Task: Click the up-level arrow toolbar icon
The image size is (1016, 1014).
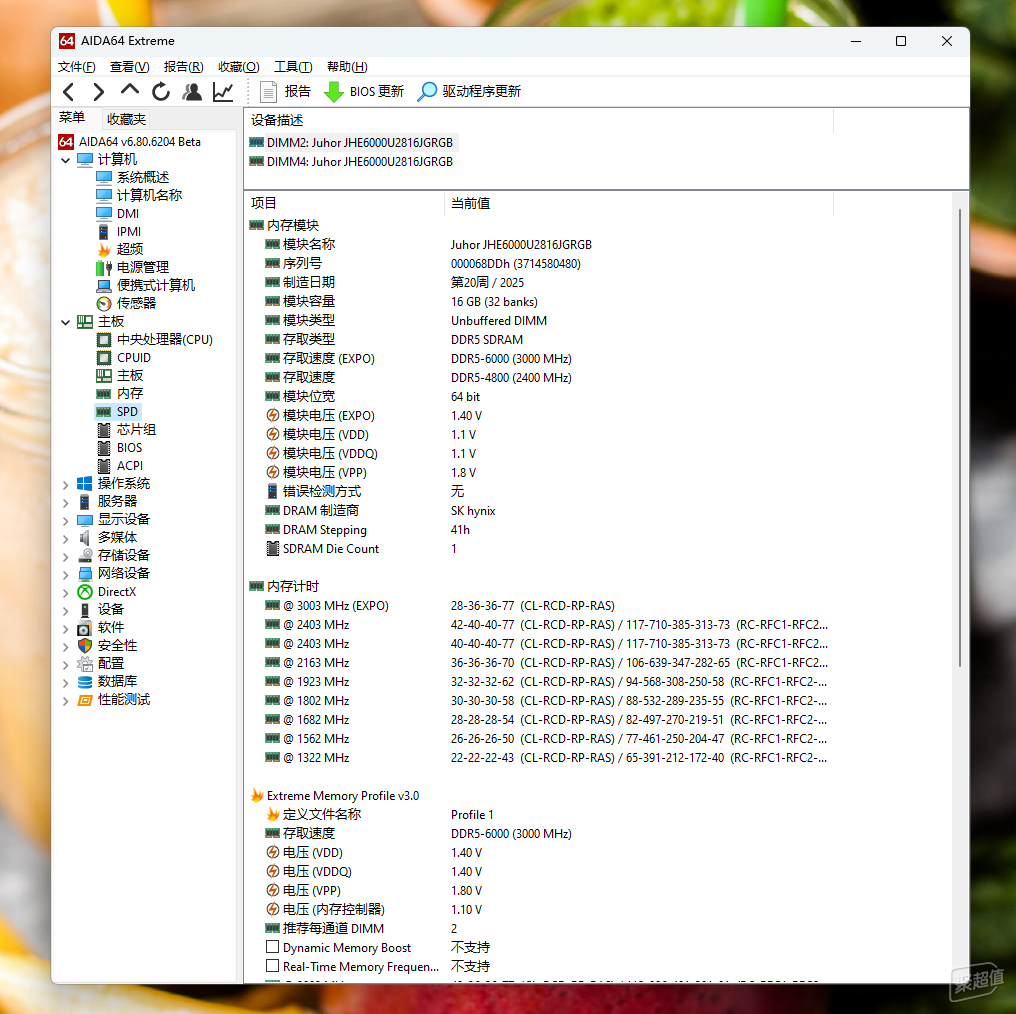Action: tap(130, 91)
